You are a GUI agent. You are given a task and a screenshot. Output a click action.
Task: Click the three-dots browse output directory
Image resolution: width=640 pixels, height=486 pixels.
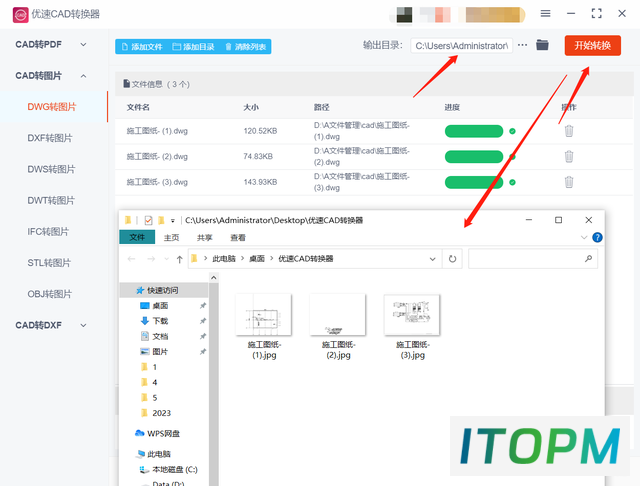[x=522, y=45]
